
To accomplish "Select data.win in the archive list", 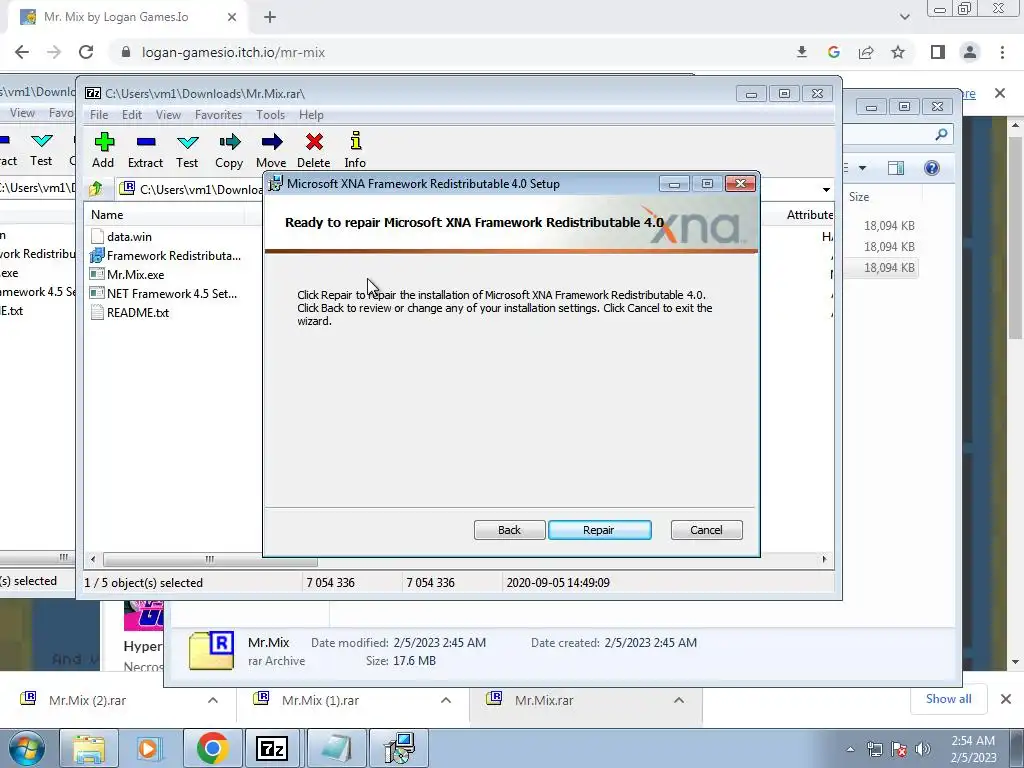I will (129, 236).
